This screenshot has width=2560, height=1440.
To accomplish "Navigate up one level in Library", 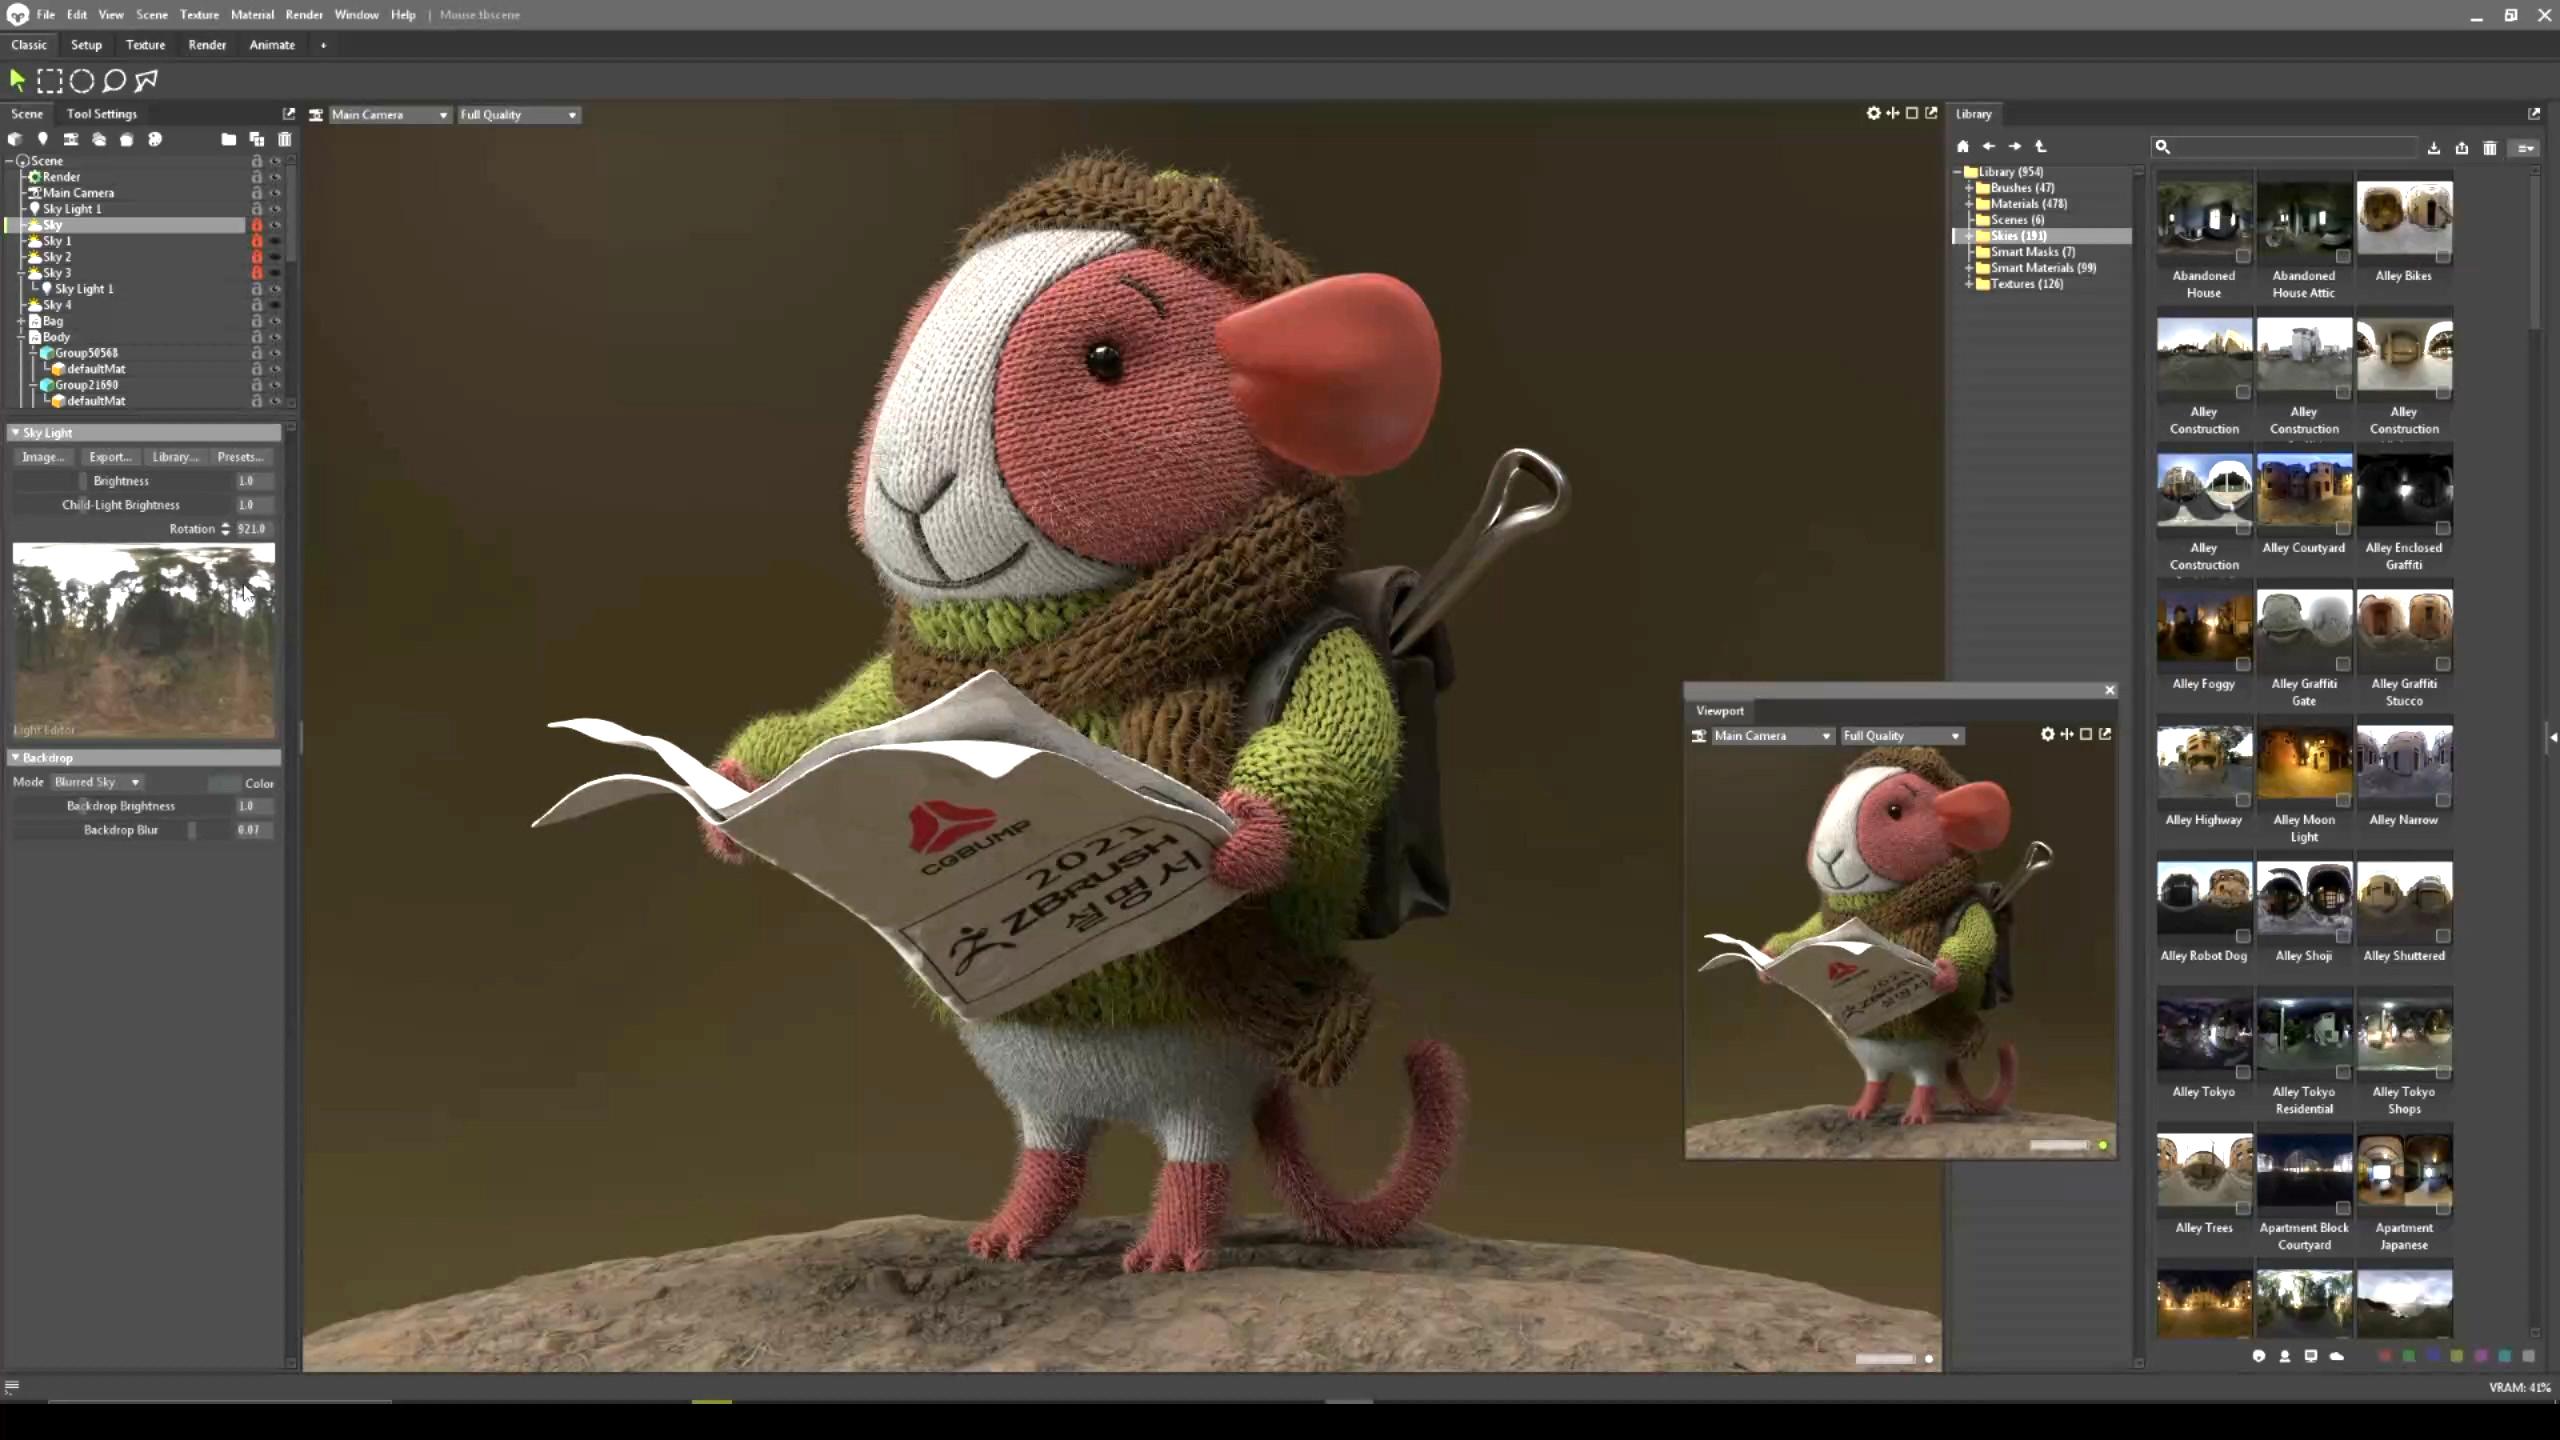I will (x=2041, y=147).
